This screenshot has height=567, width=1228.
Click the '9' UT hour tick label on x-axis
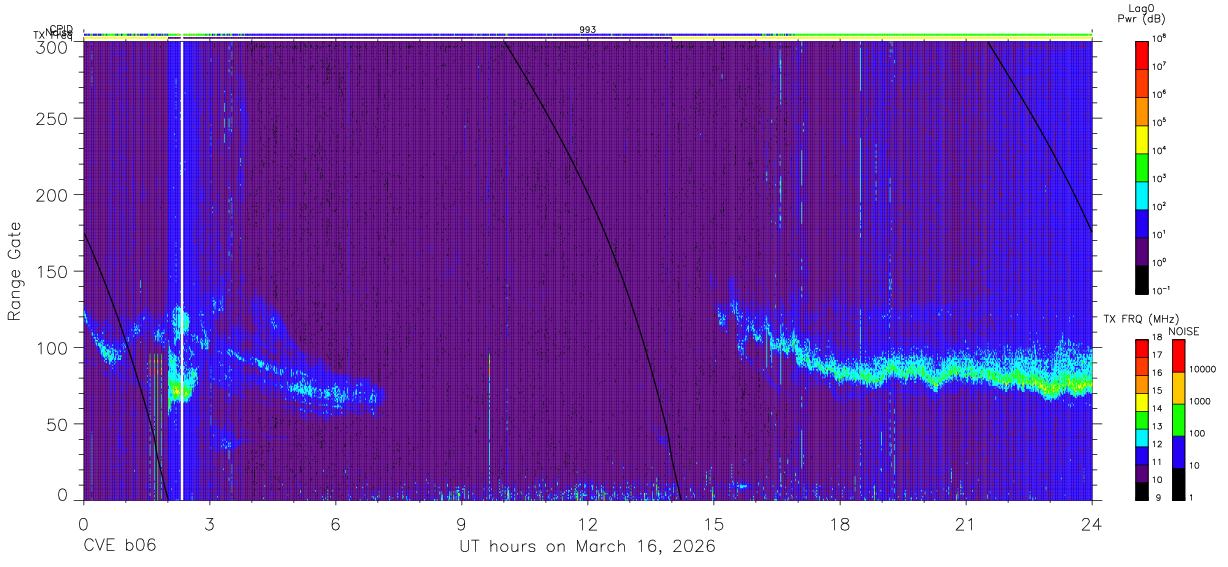click(461, 523)
